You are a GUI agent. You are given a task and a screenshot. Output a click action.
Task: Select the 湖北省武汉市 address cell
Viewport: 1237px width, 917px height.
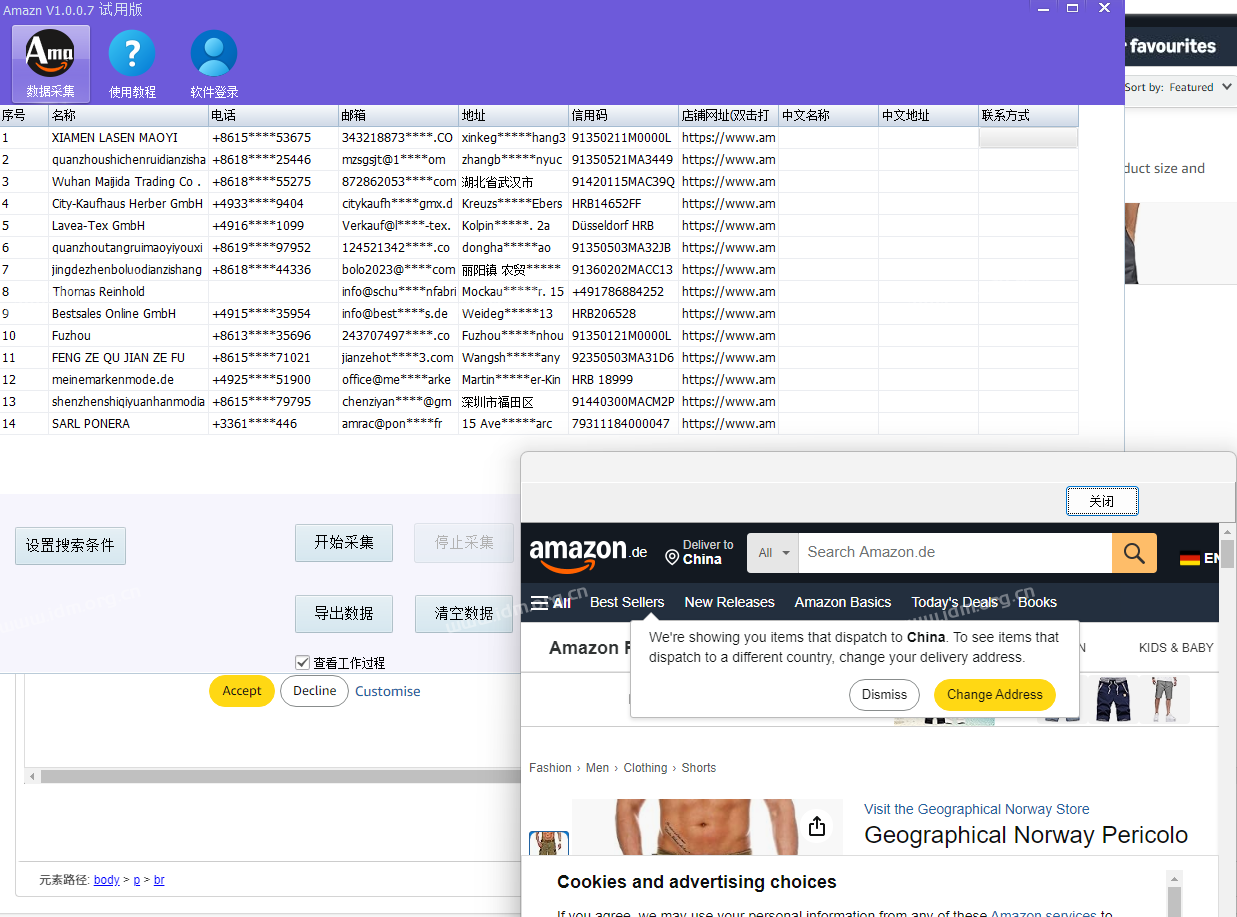click(514, 181)
